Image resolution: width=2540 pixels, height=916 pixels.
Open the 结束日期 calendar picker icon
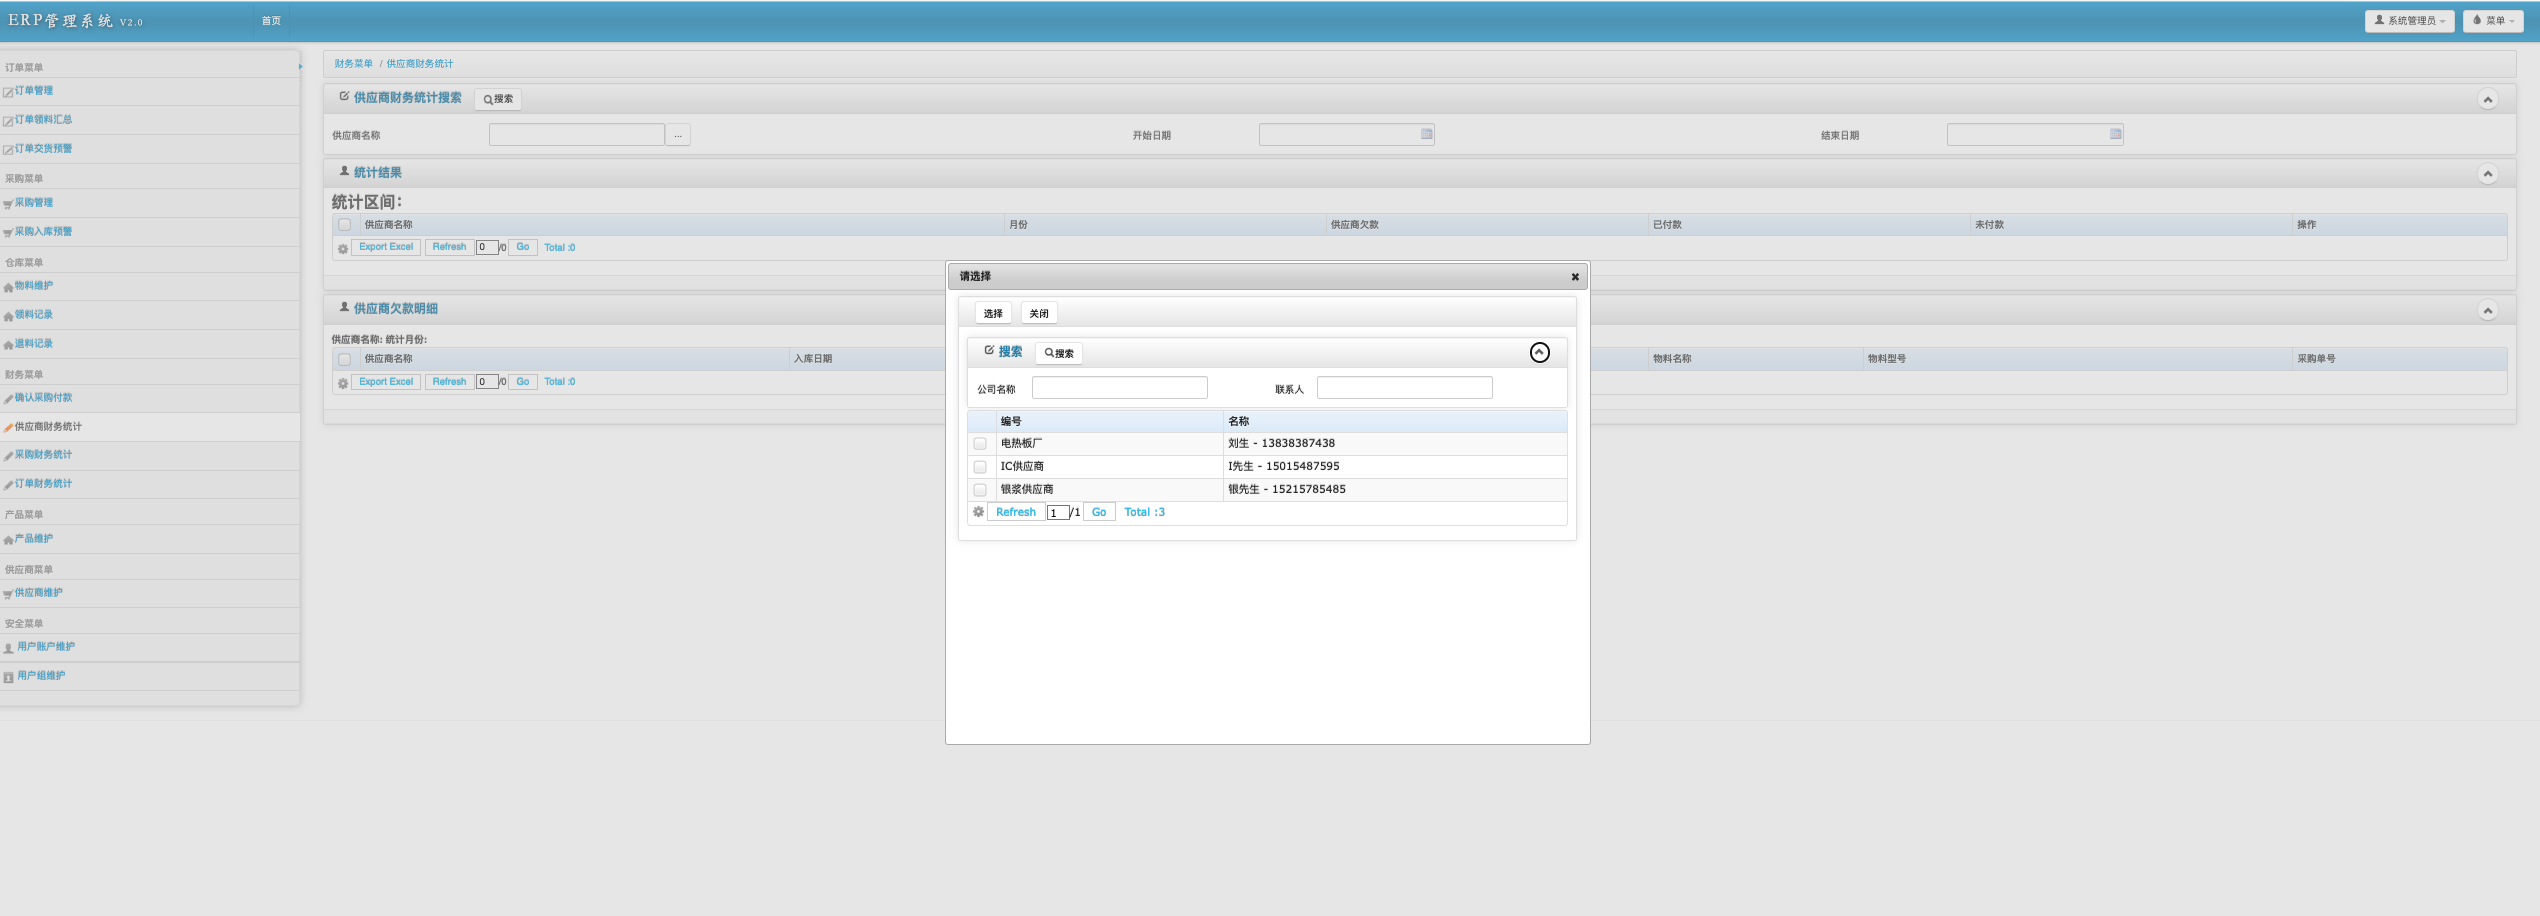click(x=2115, y=134)
